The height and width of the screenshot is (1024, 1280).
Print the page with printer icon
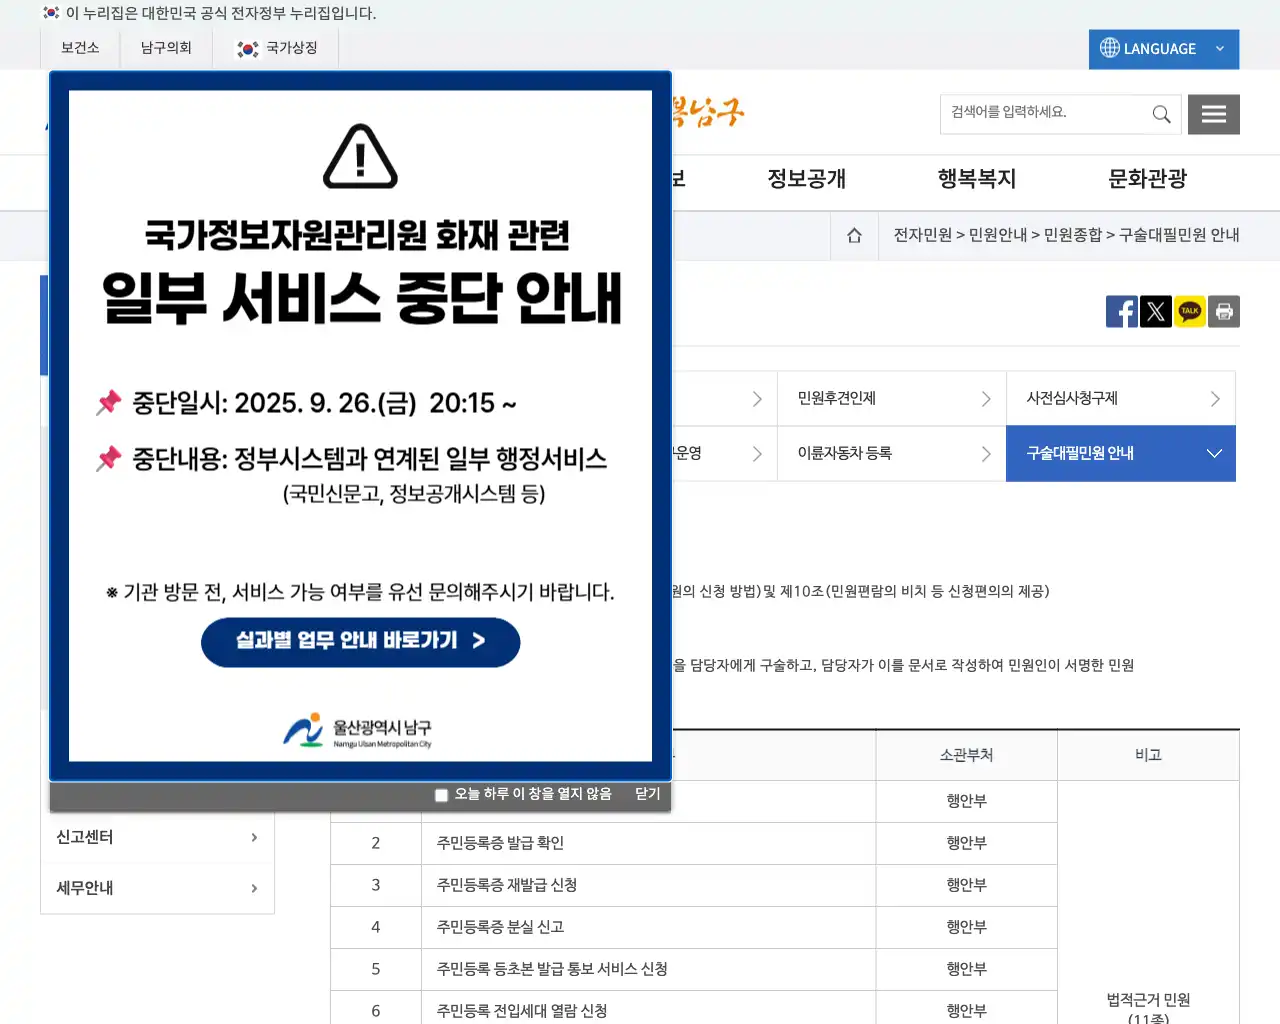point(1224,311)
